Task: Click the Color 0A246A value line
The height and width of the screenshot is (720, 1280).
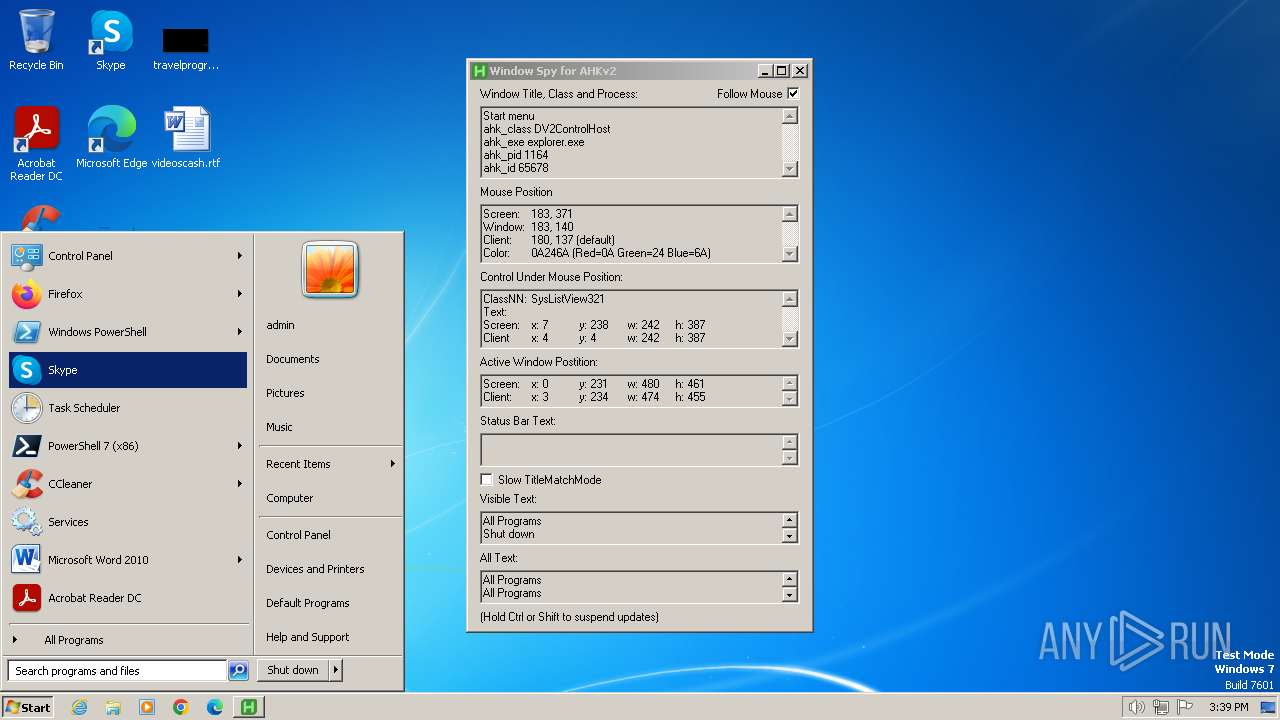Action: click(597, 253)
